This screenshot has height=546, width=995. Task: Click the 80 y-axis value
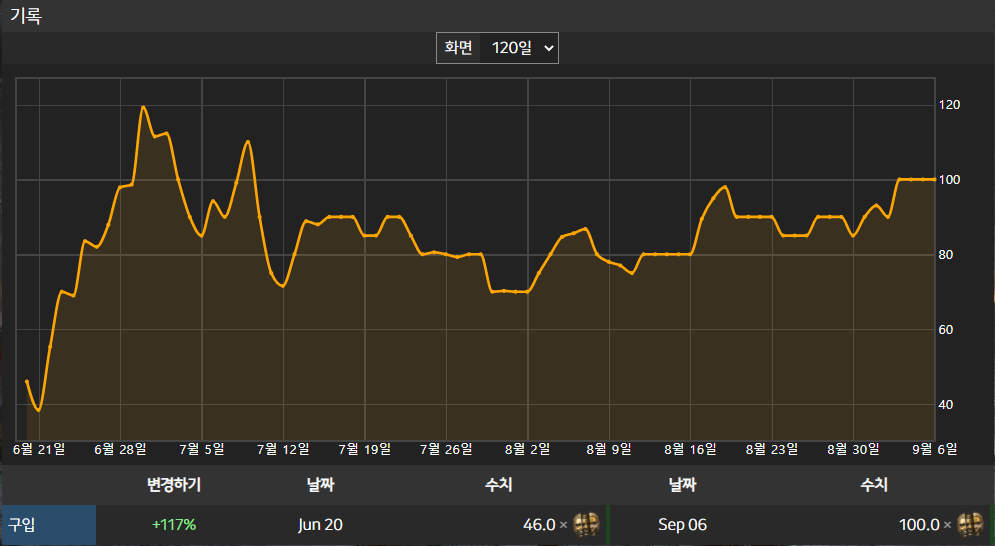pyautogui.click(x=946, y=255)
